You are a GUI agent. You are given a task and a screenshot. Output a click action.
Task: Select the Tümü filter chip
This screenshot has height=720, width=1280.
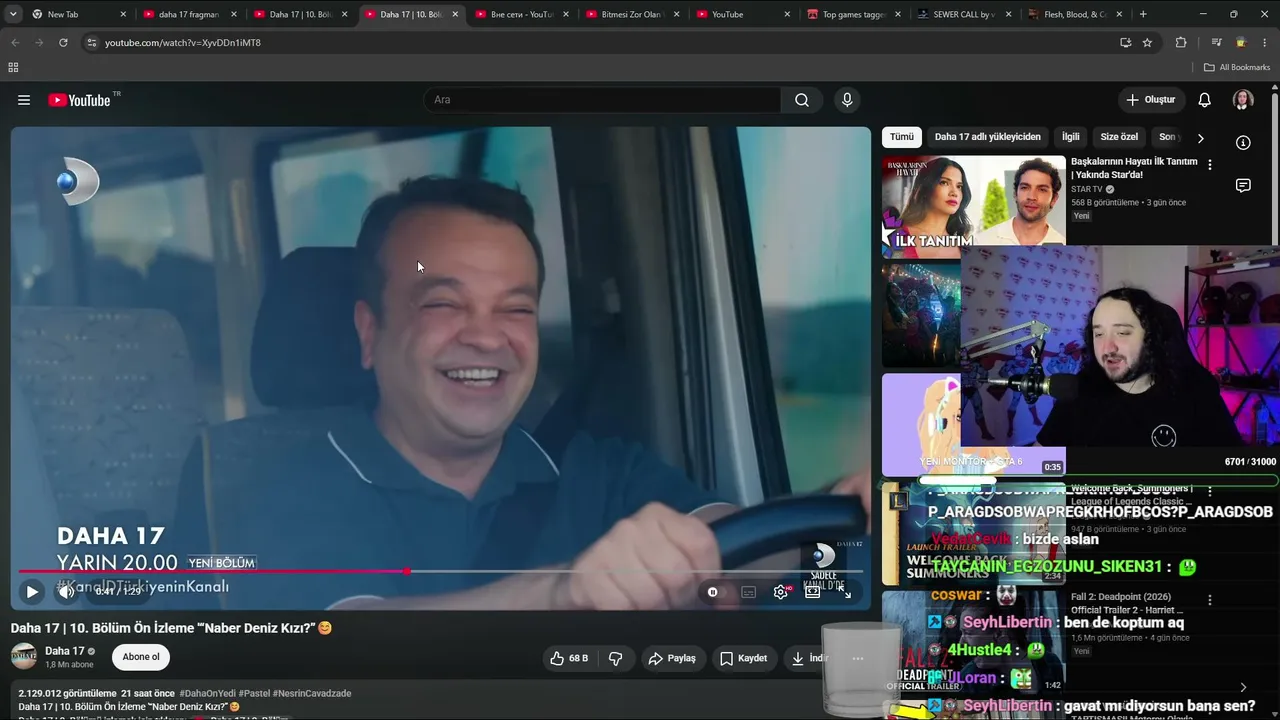902,137
